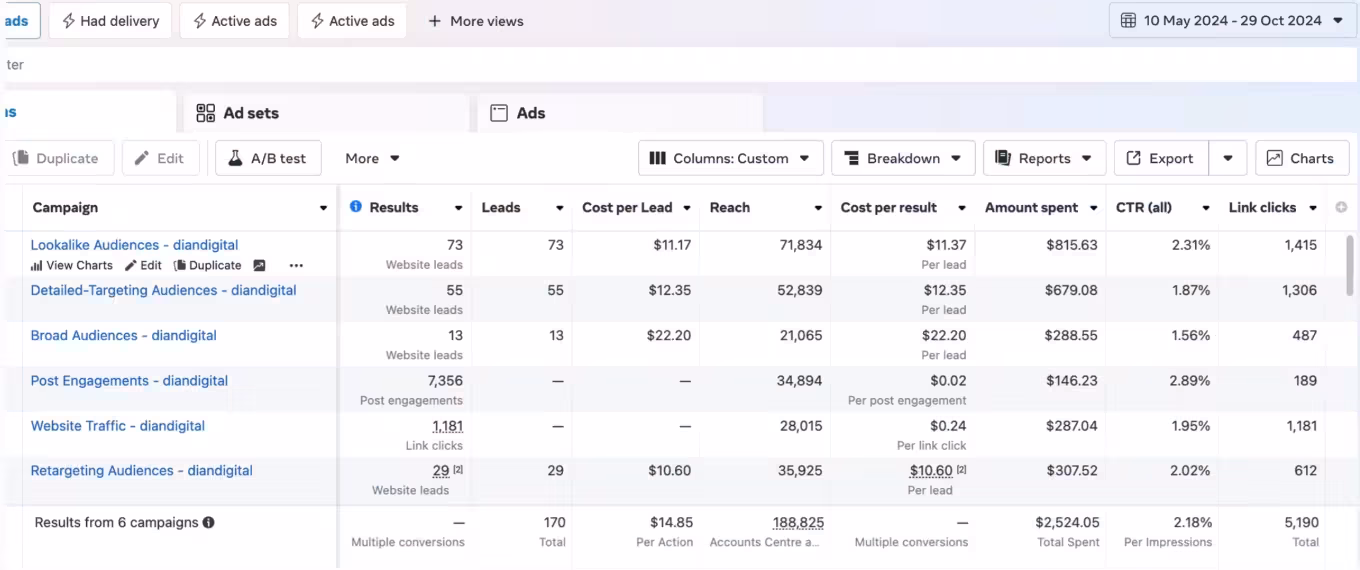Open the date range 10 May 2024 - 29 Oct 2024
Viewport: 1360px width, 570px height.
(x=1232, y=20)
